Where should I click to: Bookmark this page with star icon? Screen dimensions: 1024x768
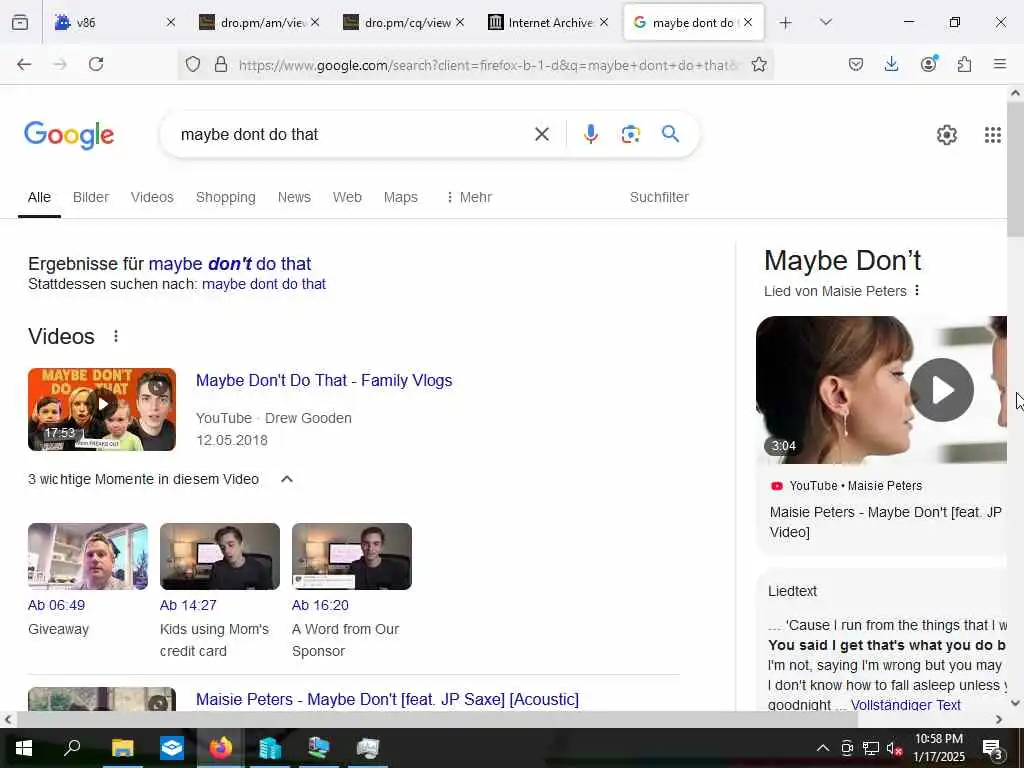point(759,64)
